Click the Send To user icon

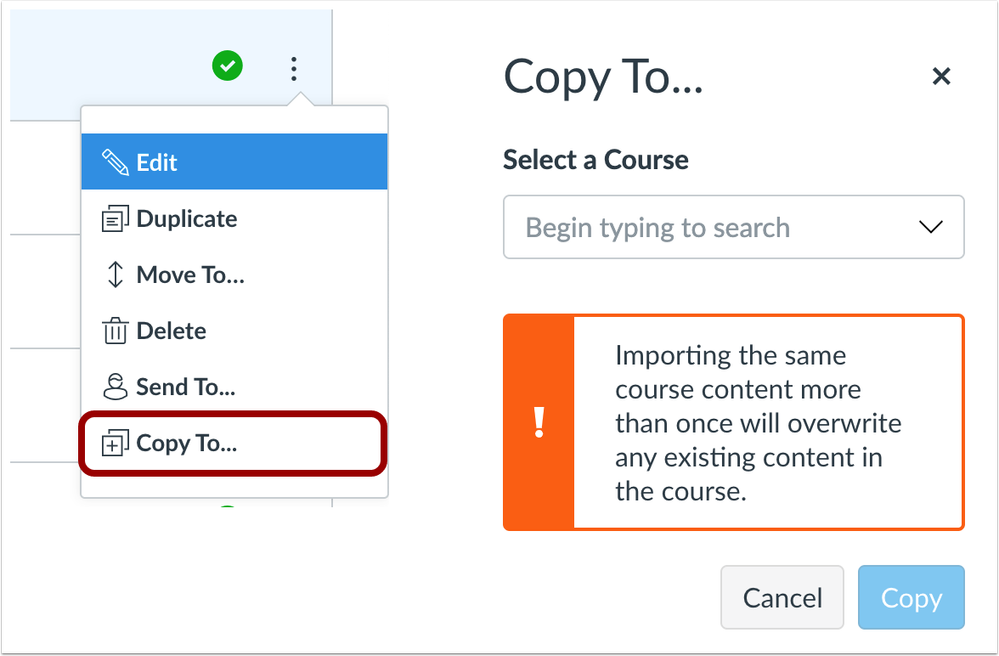115,387
